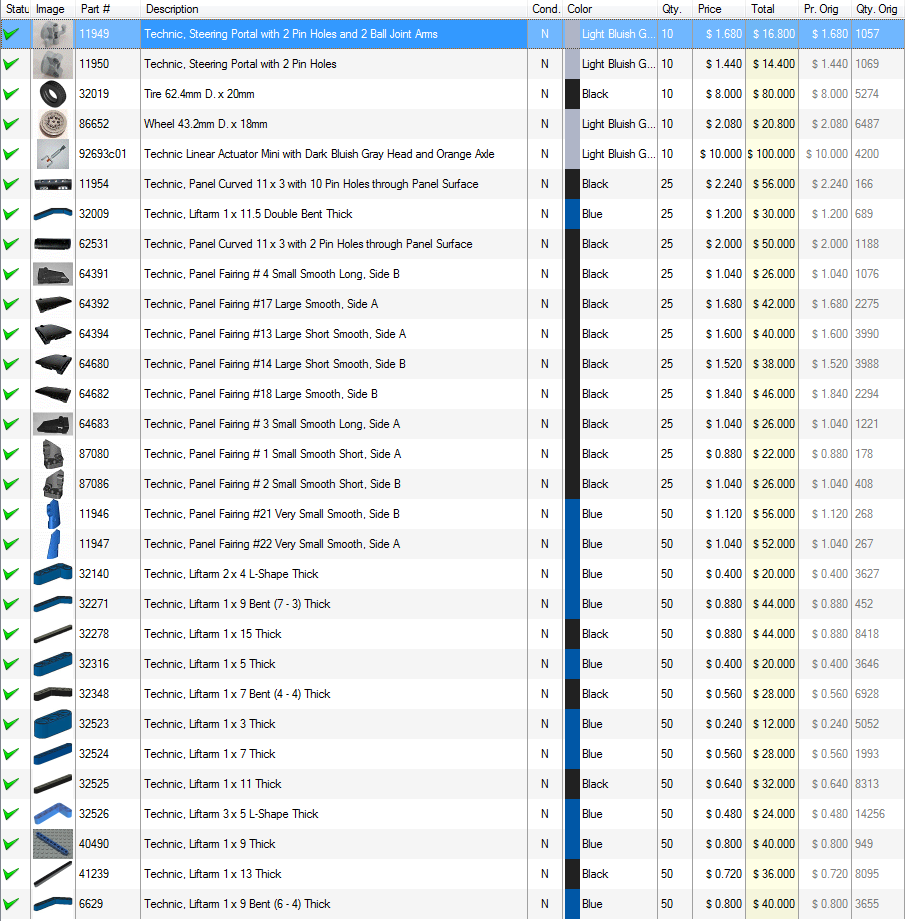
Task: Click the $ 8.000 price cell for the tire
Action: click(x=723, y=94)
